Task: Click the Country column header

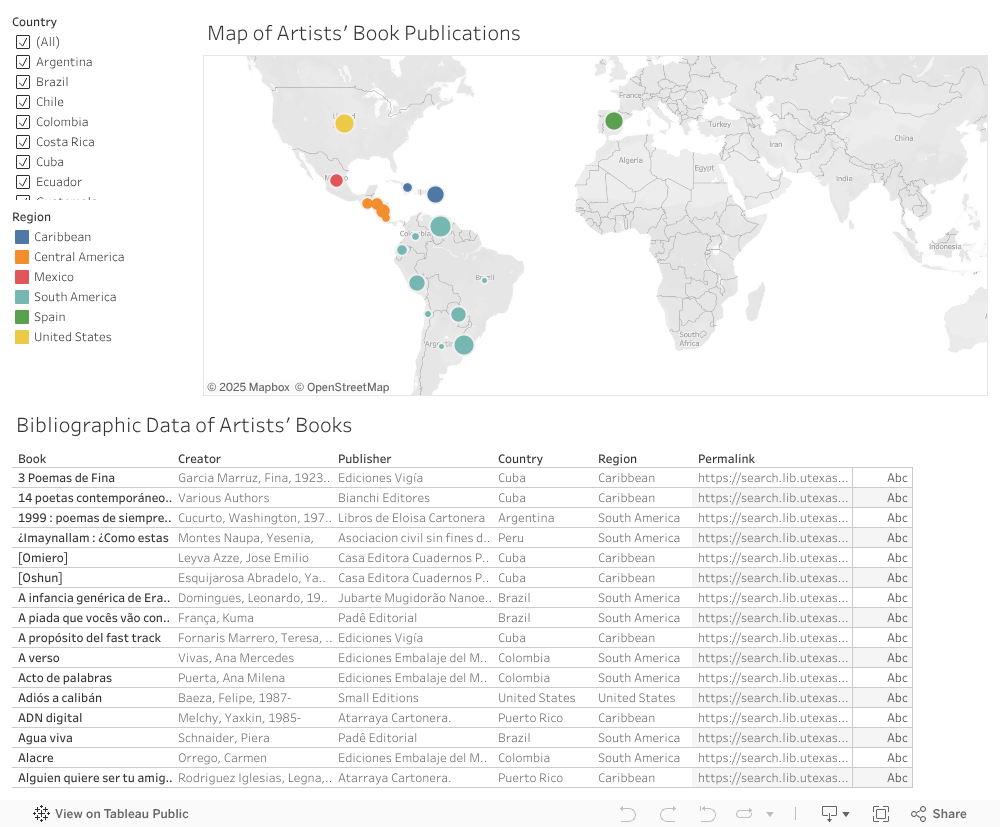Action: click(520, 459)
